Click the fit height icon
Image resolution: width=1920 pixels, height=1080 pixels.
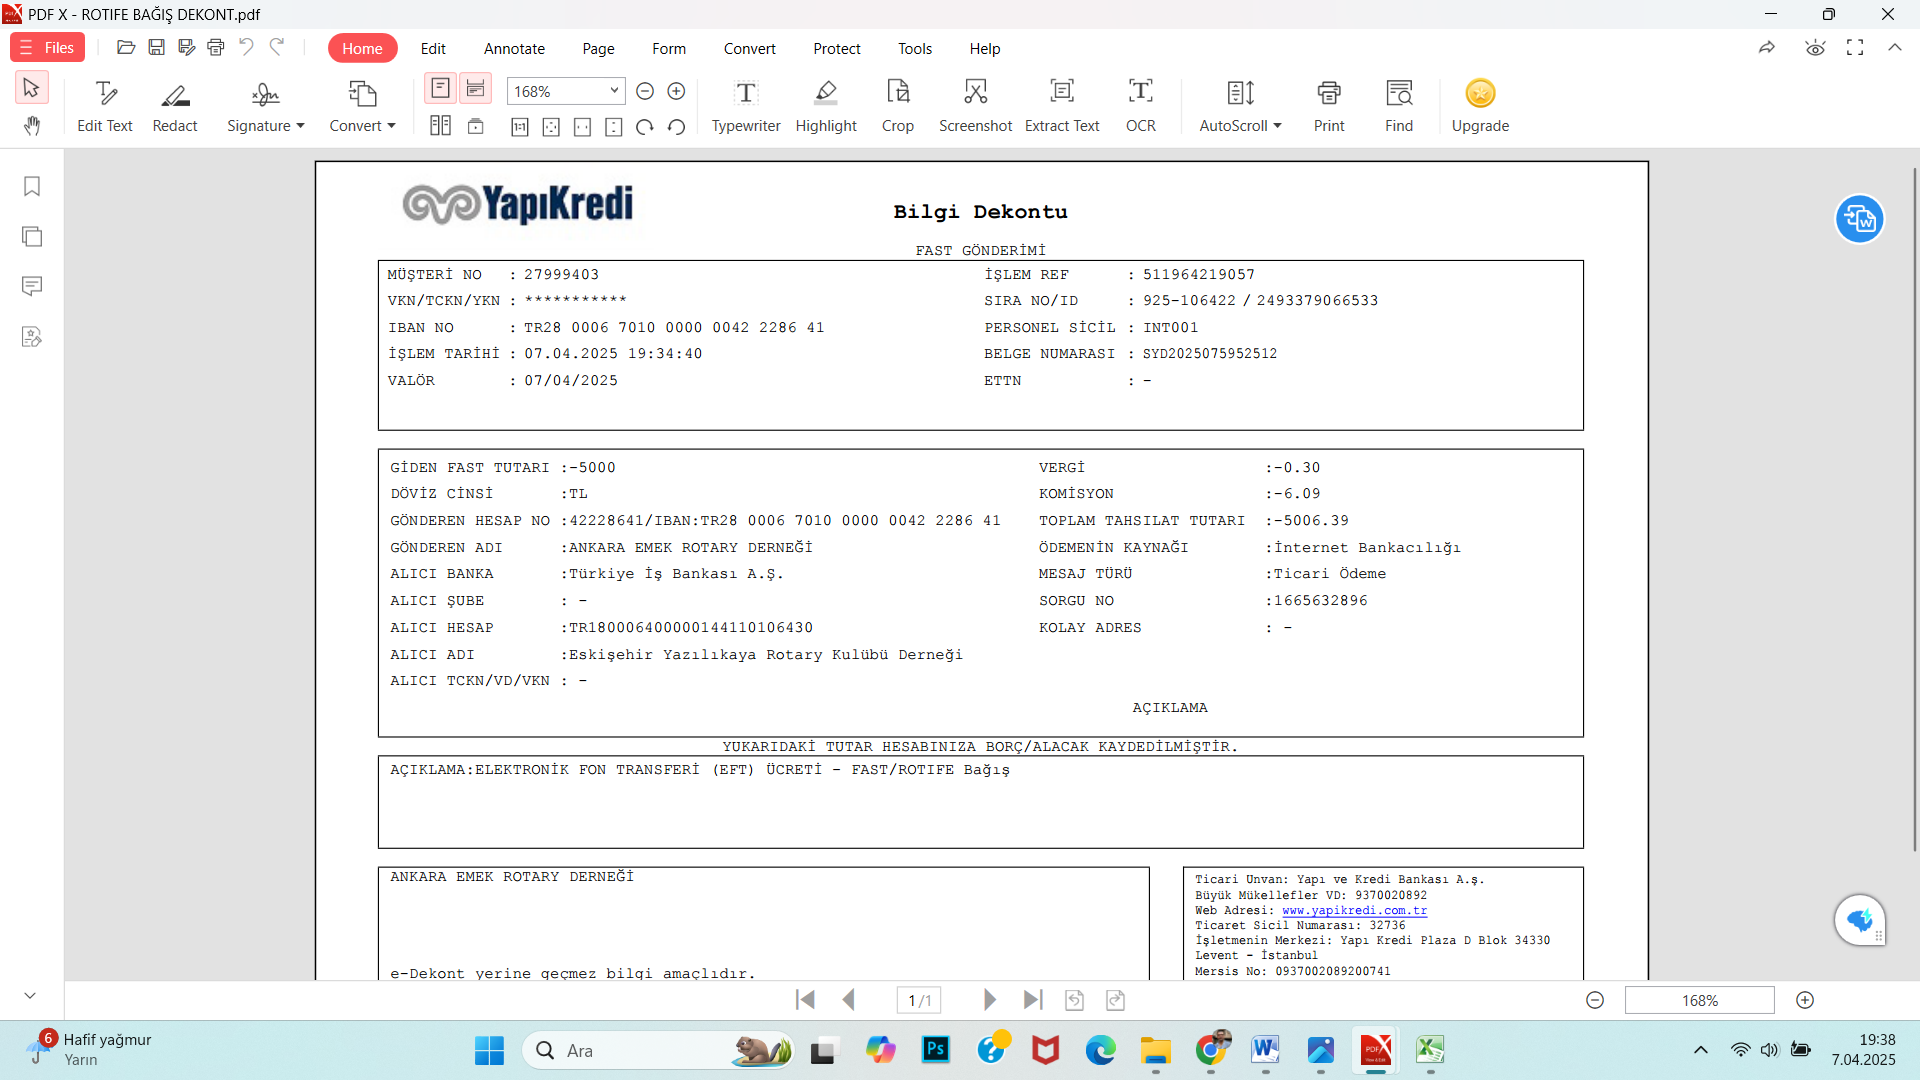tap(614, 127)
